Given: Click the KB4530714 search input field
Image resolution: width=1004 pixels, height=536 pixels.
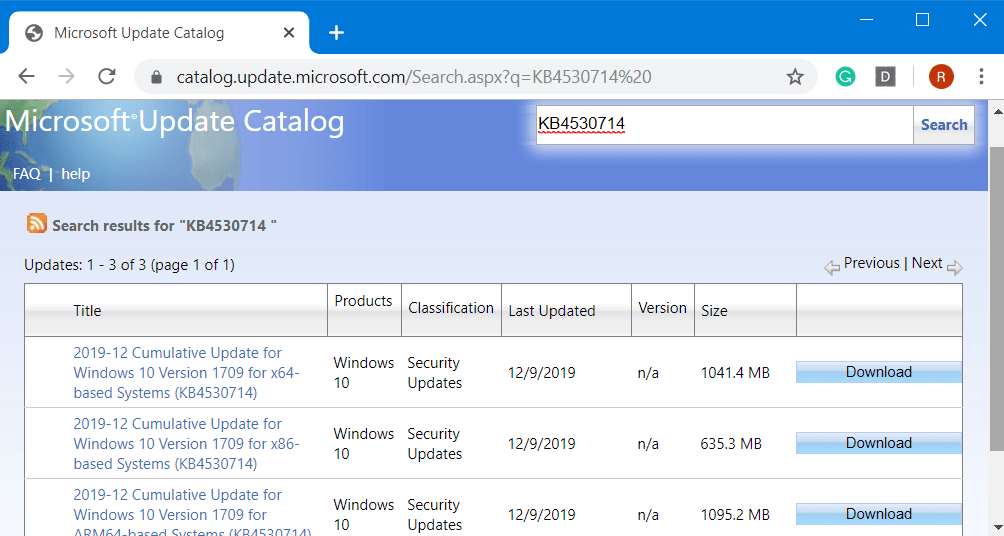Looking at the screenshot, I should (x=725, y=125).
